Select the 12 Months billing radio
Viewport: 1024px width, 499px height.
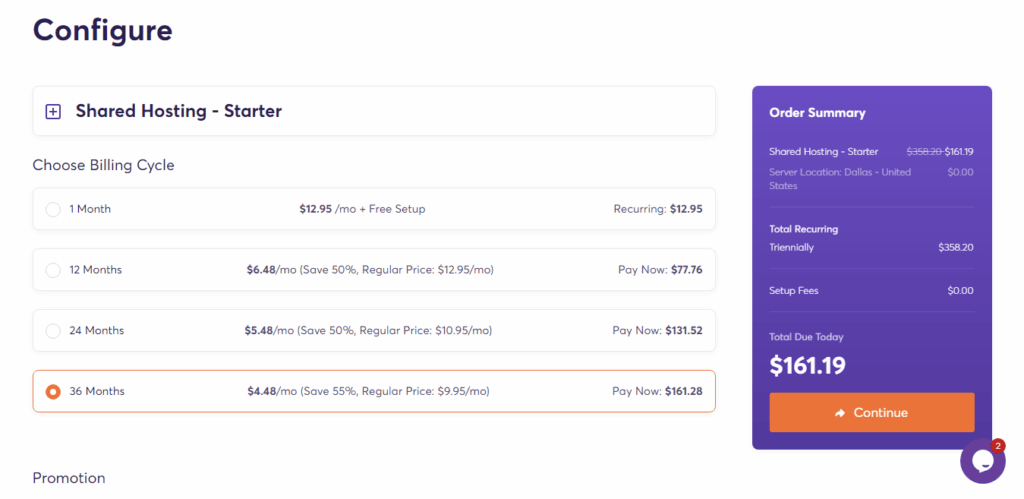pos(53,270)
